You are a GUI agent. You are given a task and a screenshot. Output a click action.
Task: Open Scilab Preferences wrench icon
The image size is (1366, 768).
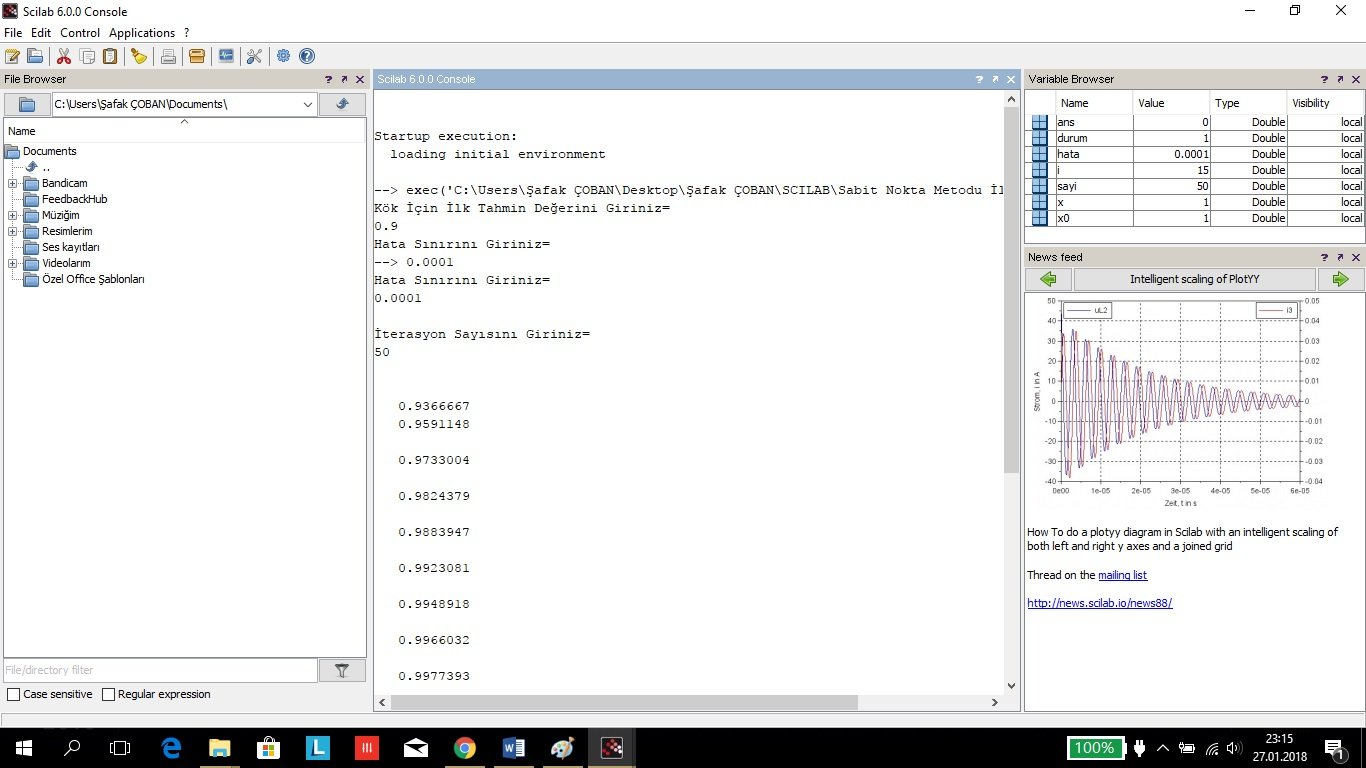coord(254,56)
